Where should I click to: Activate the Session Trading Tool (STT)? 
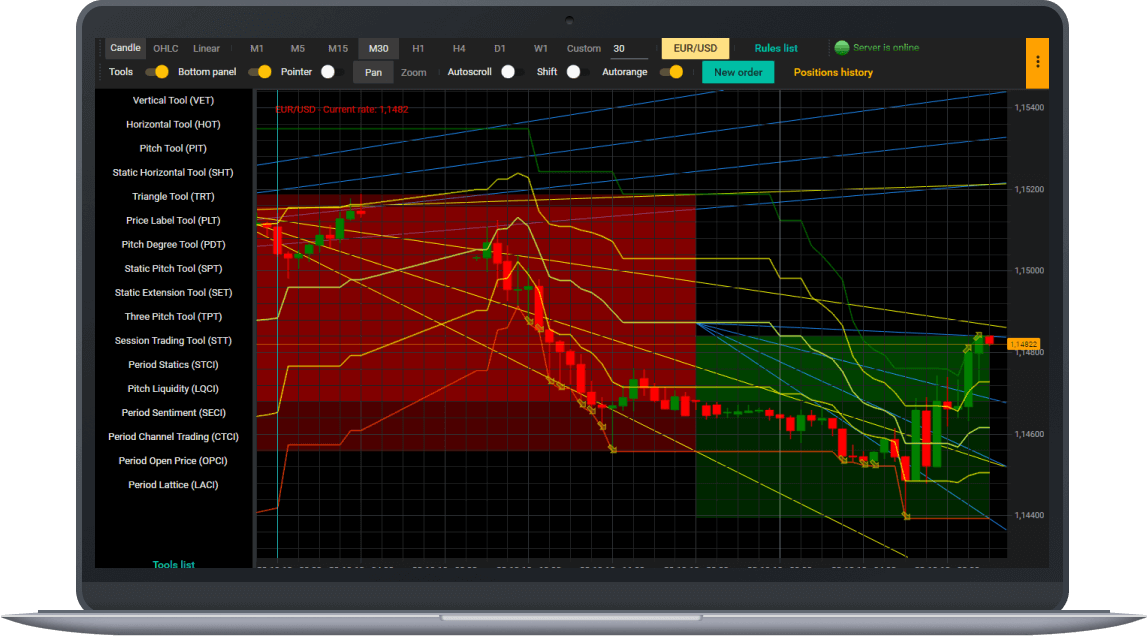172,340
